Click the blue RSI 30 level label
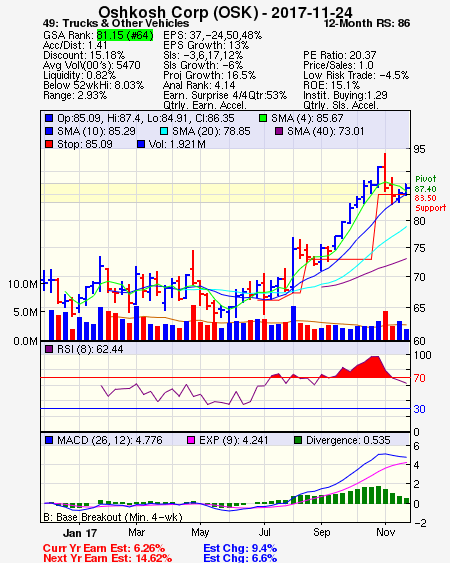The image size is (450, 563). tap(419, 409)
